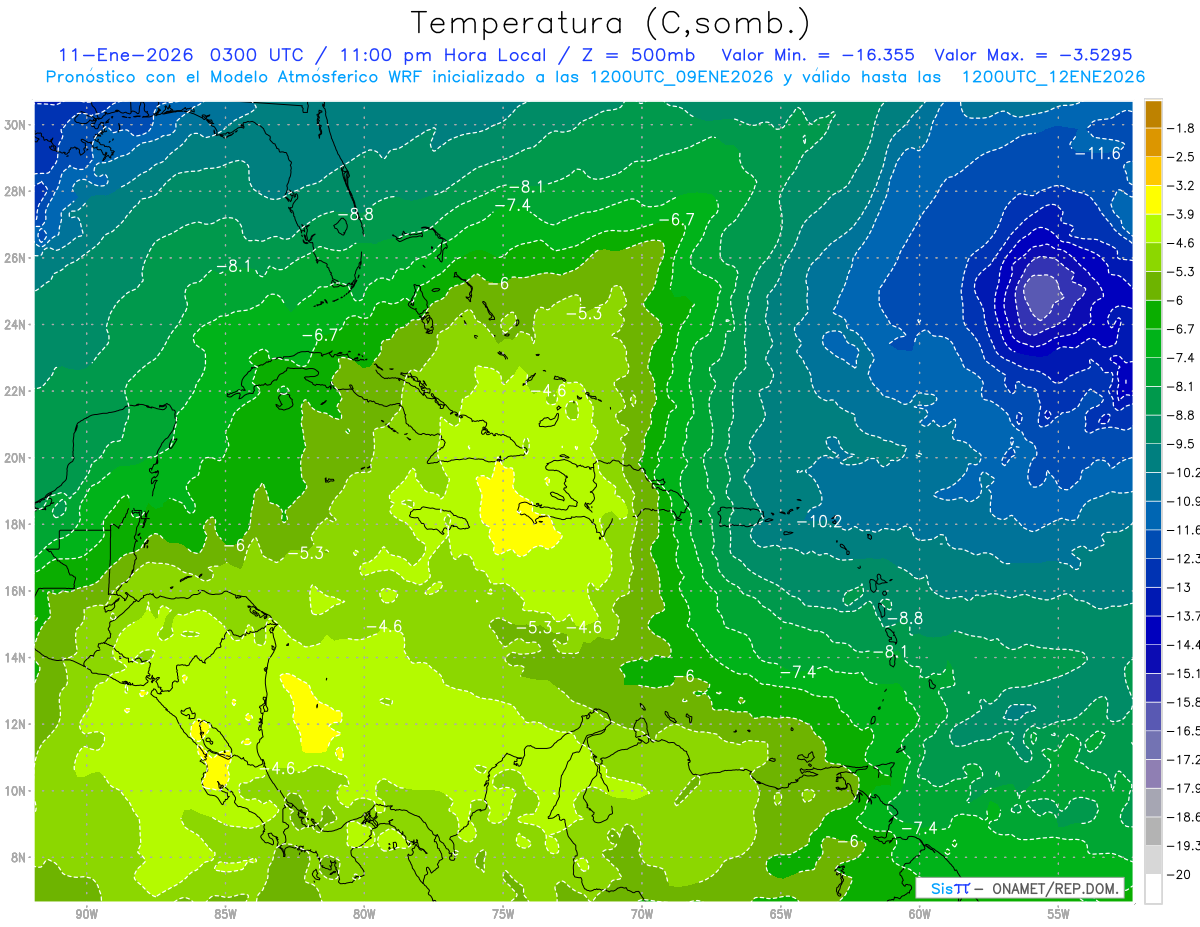The image size is (1200, 927).
Task: Click the 'Valor Max. = -3.5295' readout
Action: [1034, 55]
